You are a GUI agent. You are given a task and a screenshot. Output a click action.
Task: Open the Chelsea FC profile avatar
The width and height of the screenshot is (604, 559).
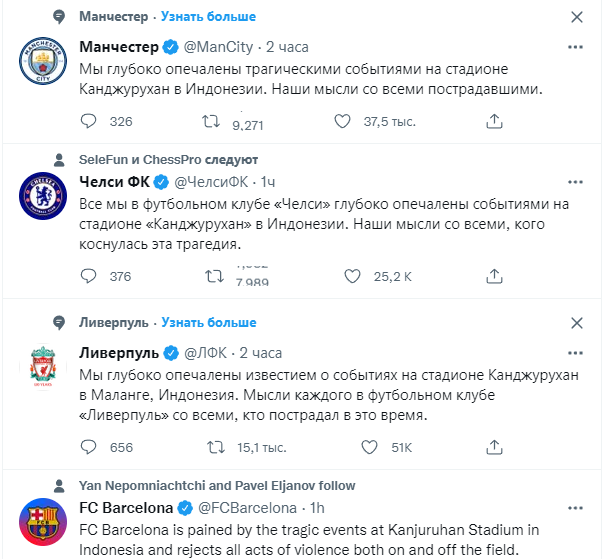click(x=44, y=194)
